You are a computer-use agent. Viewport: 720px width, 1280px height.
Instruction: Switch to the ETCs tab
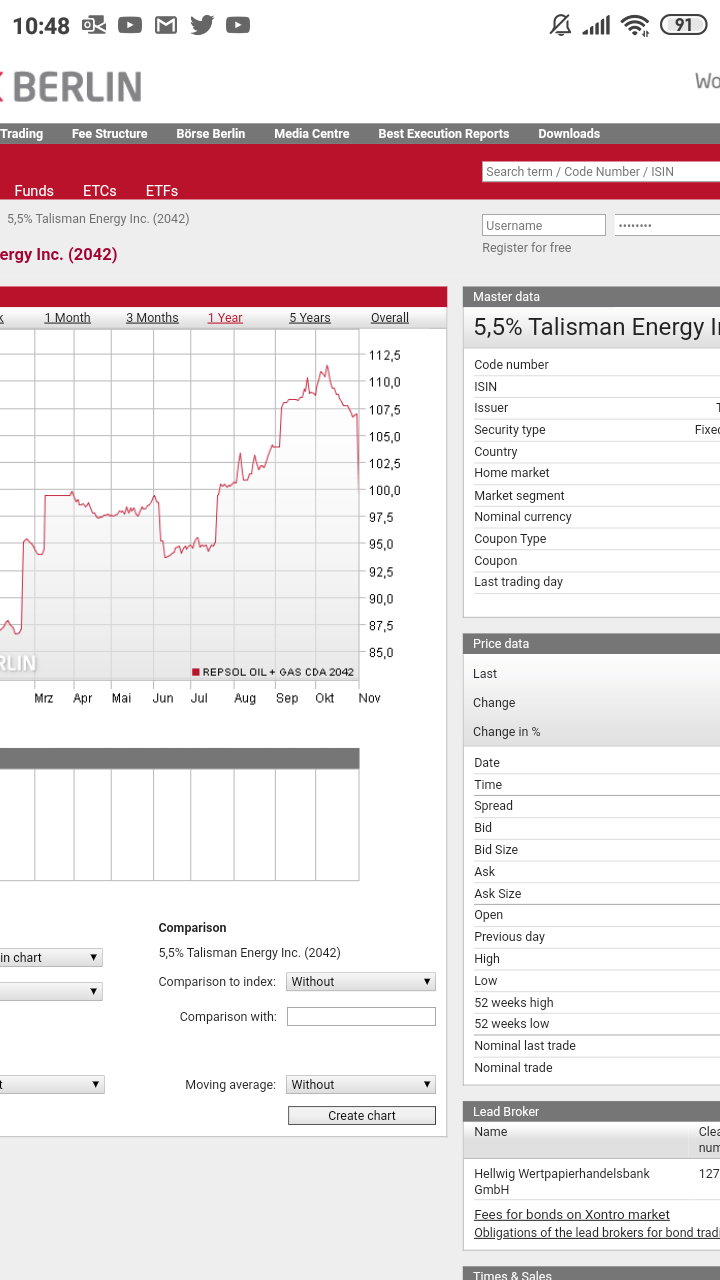click(100, 191)
